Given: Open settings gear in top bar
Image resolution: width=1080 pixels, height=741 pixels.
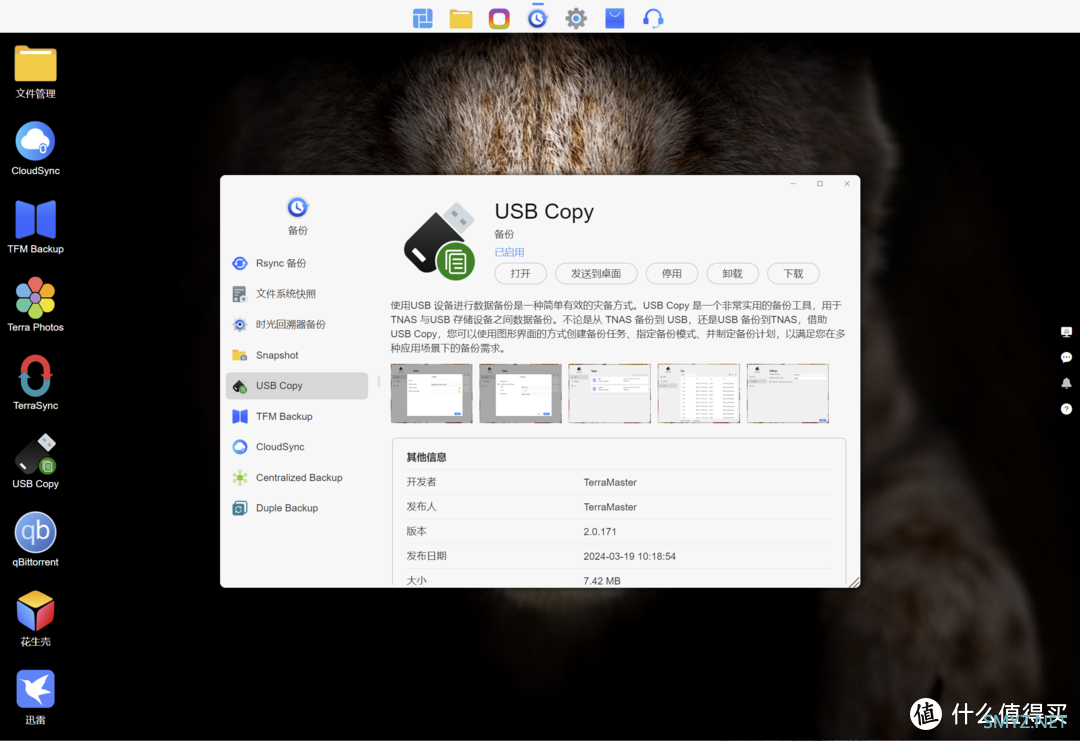Looking at the screenshot, I should 576,18.
